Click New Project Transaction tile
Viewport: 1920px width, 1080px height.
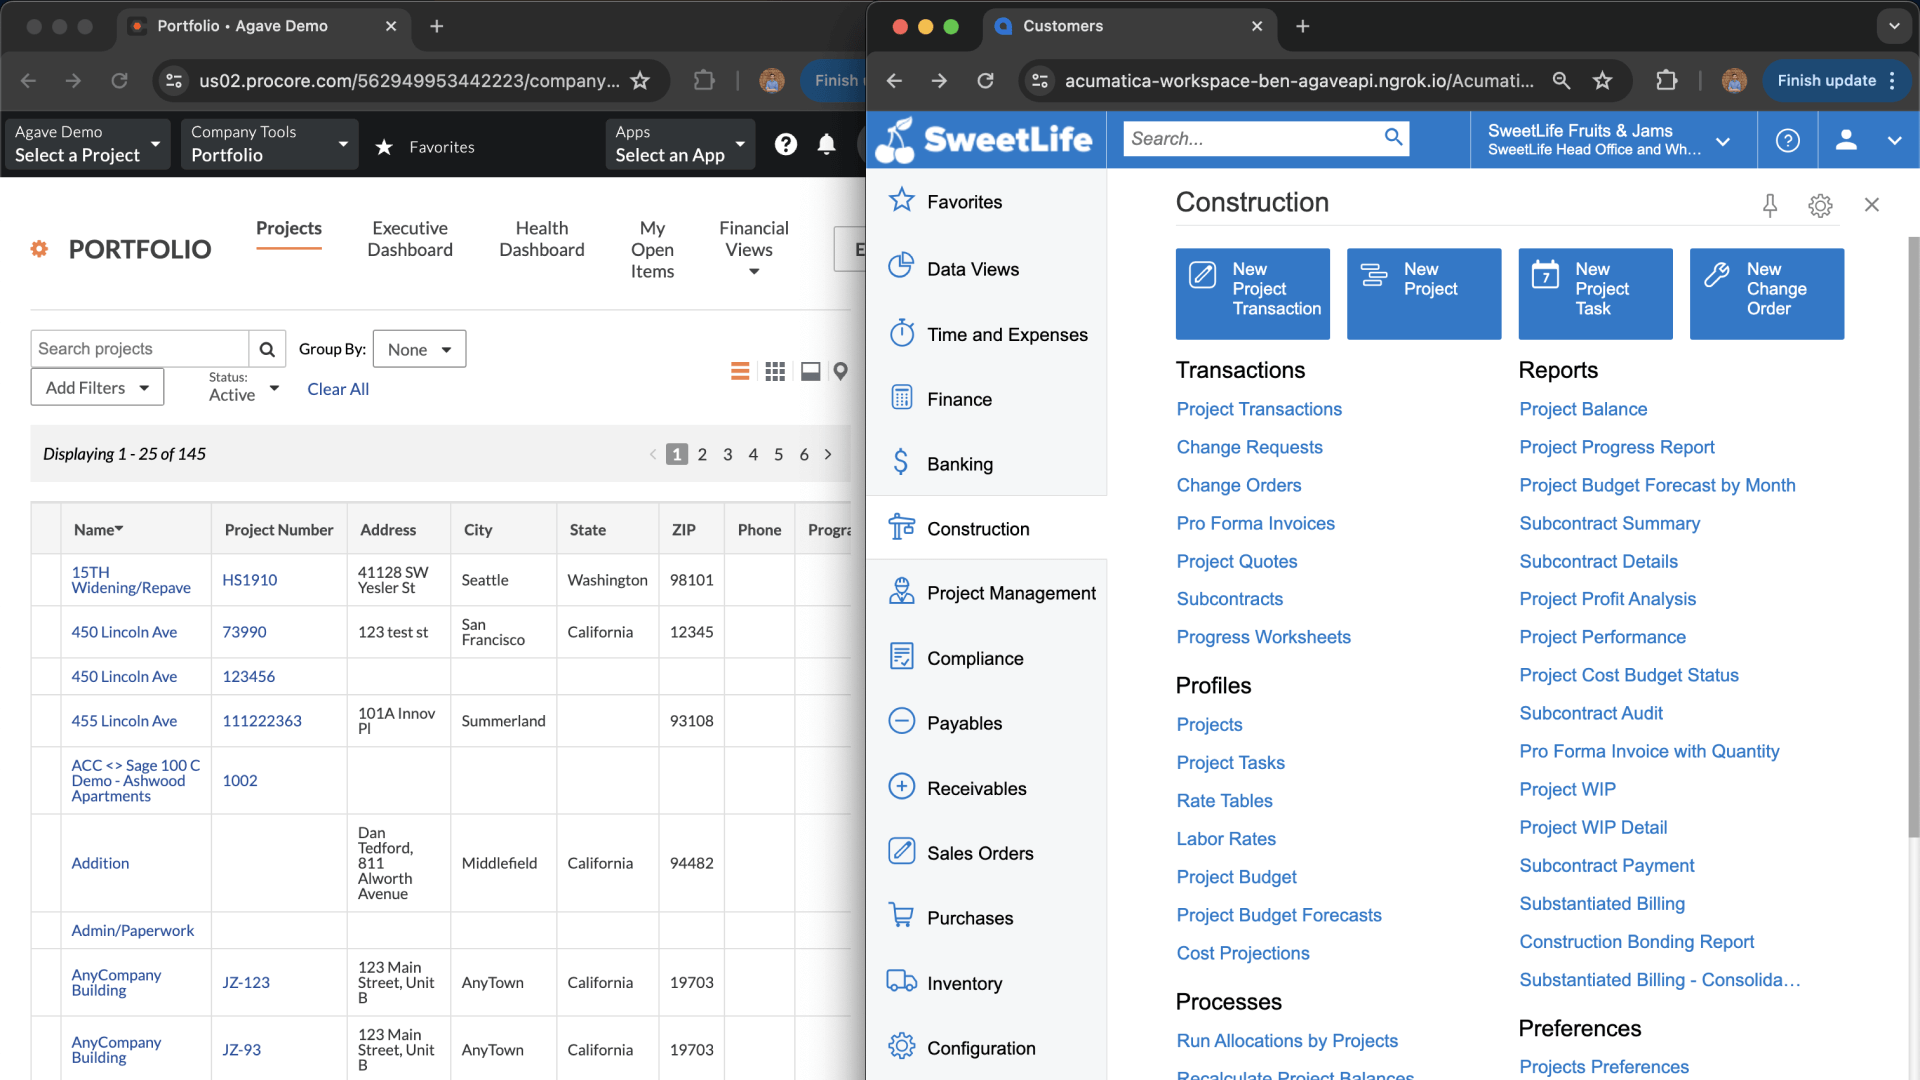pos(1252,293)
